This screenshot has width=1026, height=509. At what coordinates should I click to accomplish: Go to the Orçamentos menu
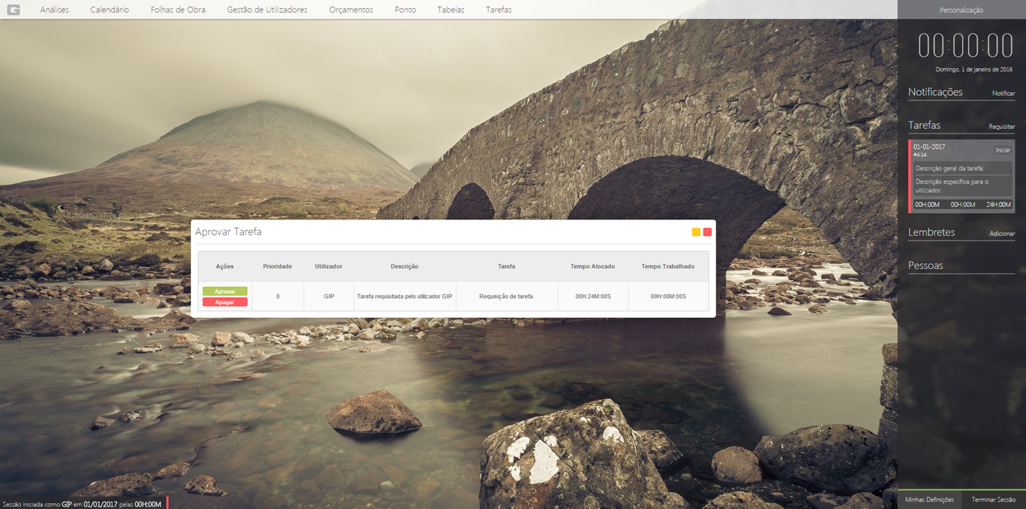(x=351, y=10)
